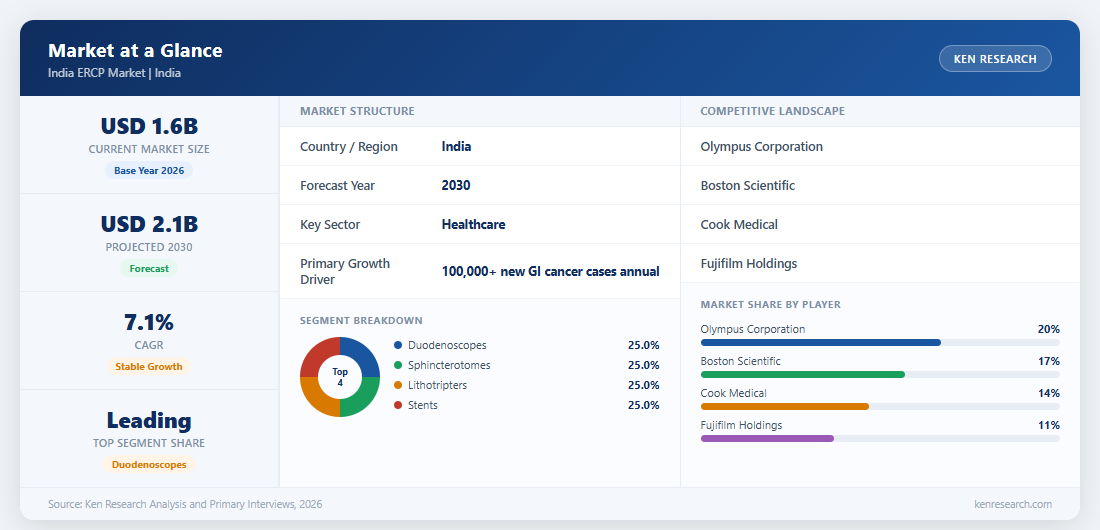Click the KEN RESEARCH badge button

pos(995,59)
